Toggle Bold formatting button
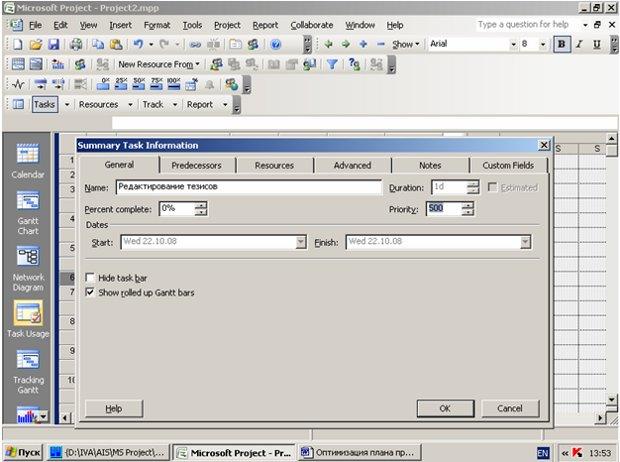This screenshot has width=620, height=462. pos(561,44)
